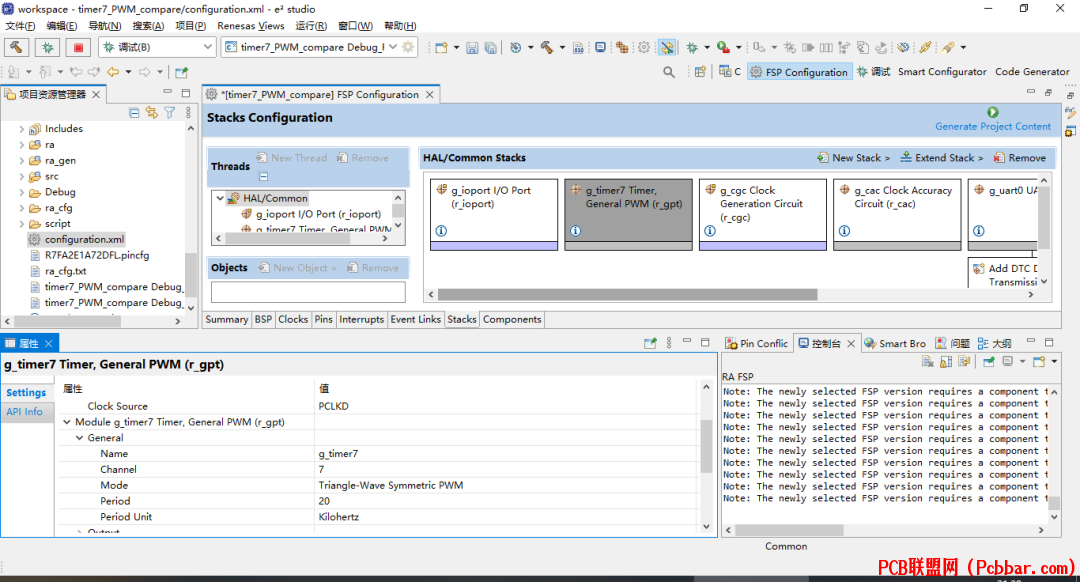Click the properties view new window icon
Image resolution: width=1080 pixels, height=582 pixels.
(x=650, y=343)
